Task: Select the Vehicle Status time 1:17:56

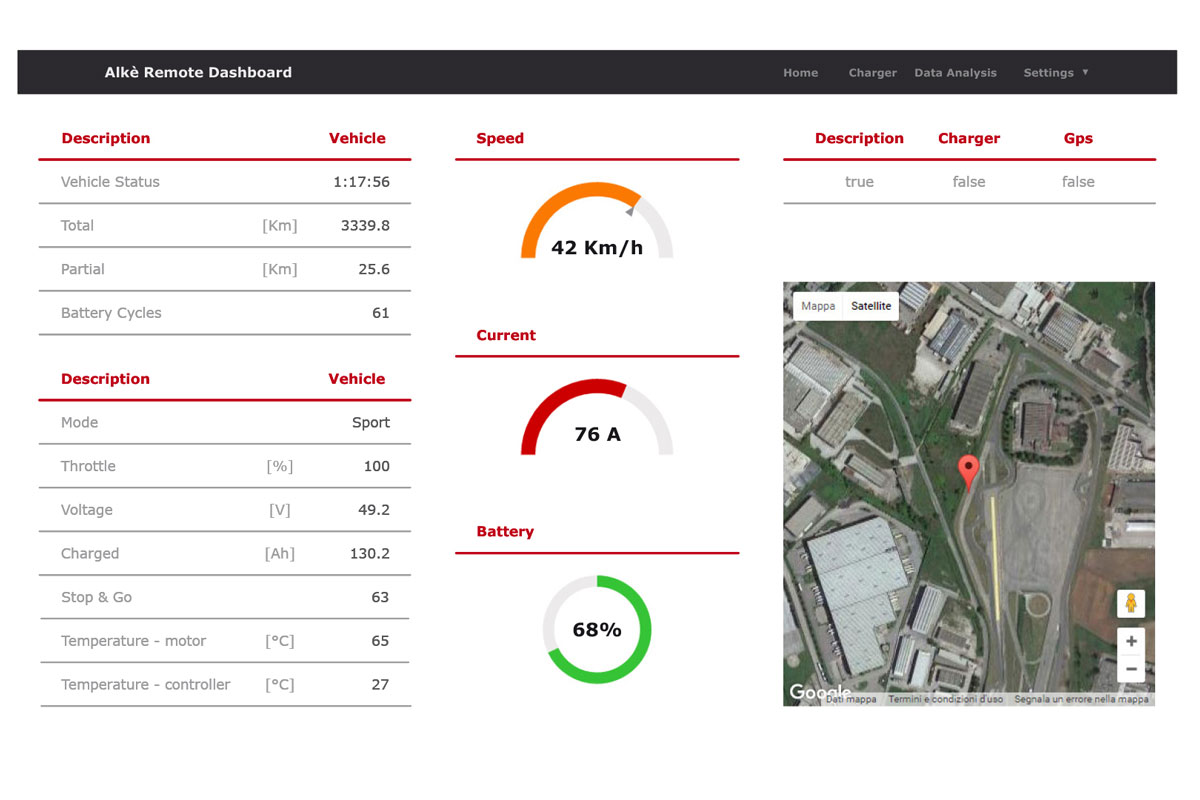Action: (361, 182)
